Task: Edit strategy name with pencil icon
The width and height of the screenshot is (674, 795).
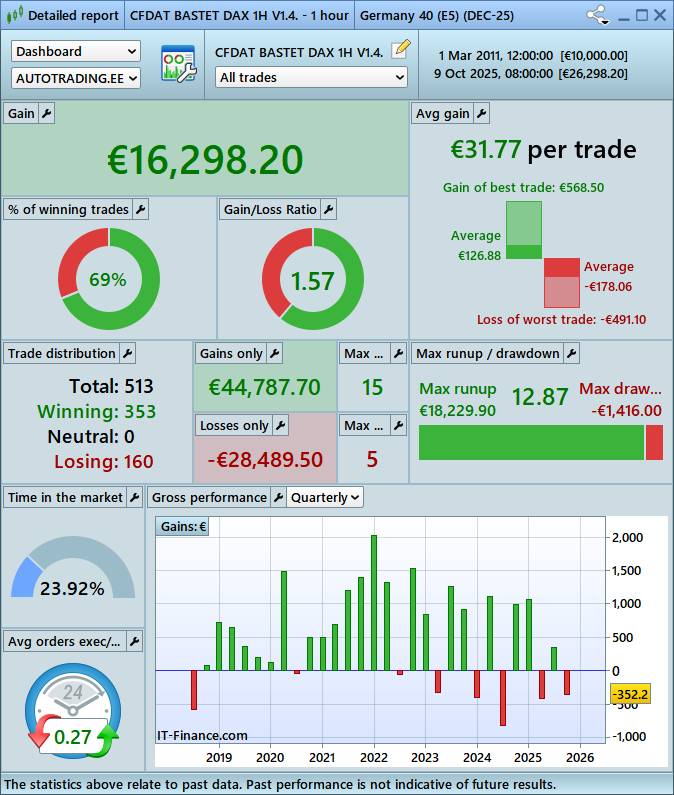Action: pos(400,48)
